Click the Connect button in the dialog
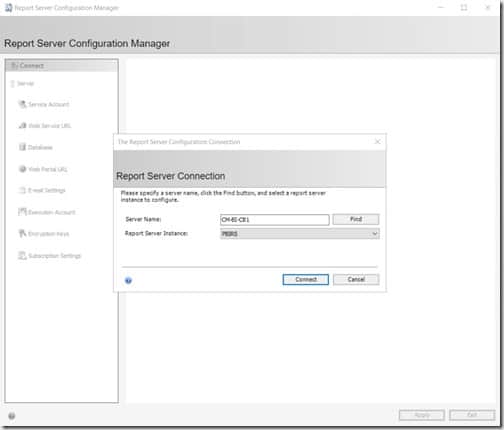The image size is (504, 430). pos(305,279)
